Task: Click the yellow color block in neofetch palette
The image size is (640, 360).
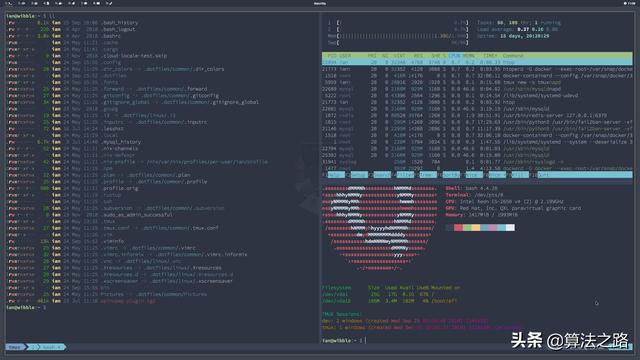Action: [476, 227]
